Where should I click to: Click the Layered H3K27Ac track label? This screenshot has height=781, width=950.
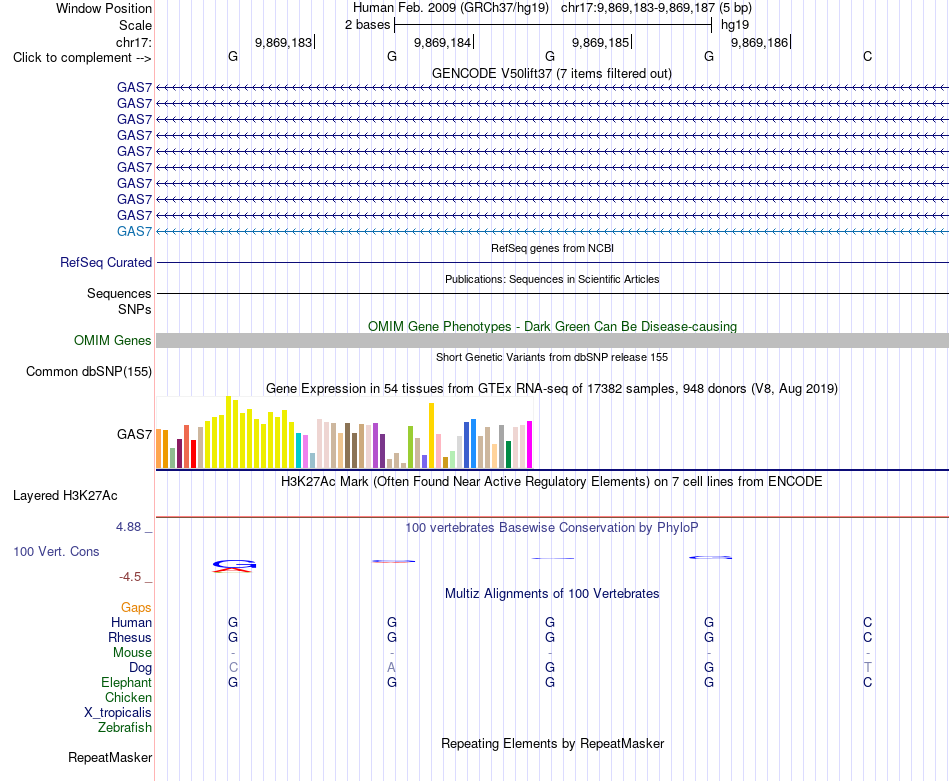click(x=65, y=496)
